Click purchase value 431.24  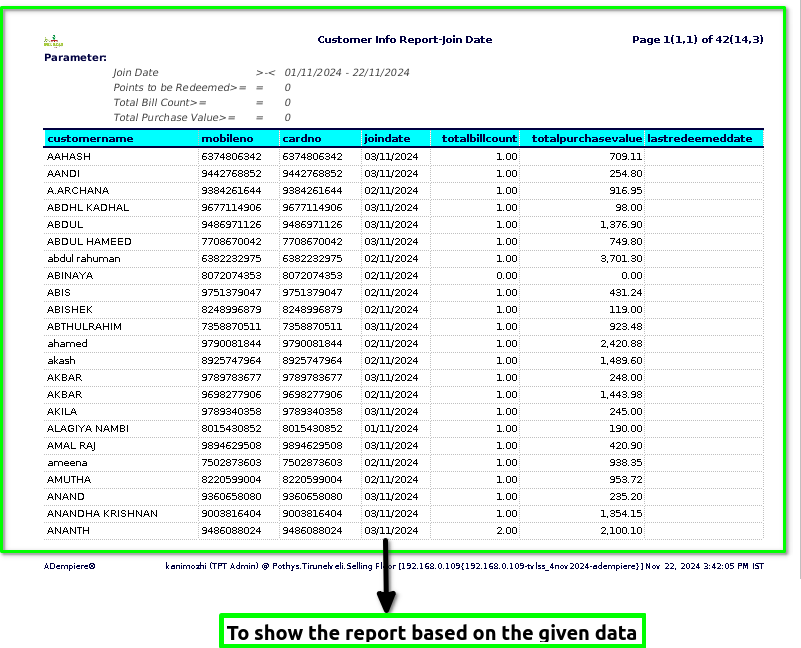pos(626,292)
